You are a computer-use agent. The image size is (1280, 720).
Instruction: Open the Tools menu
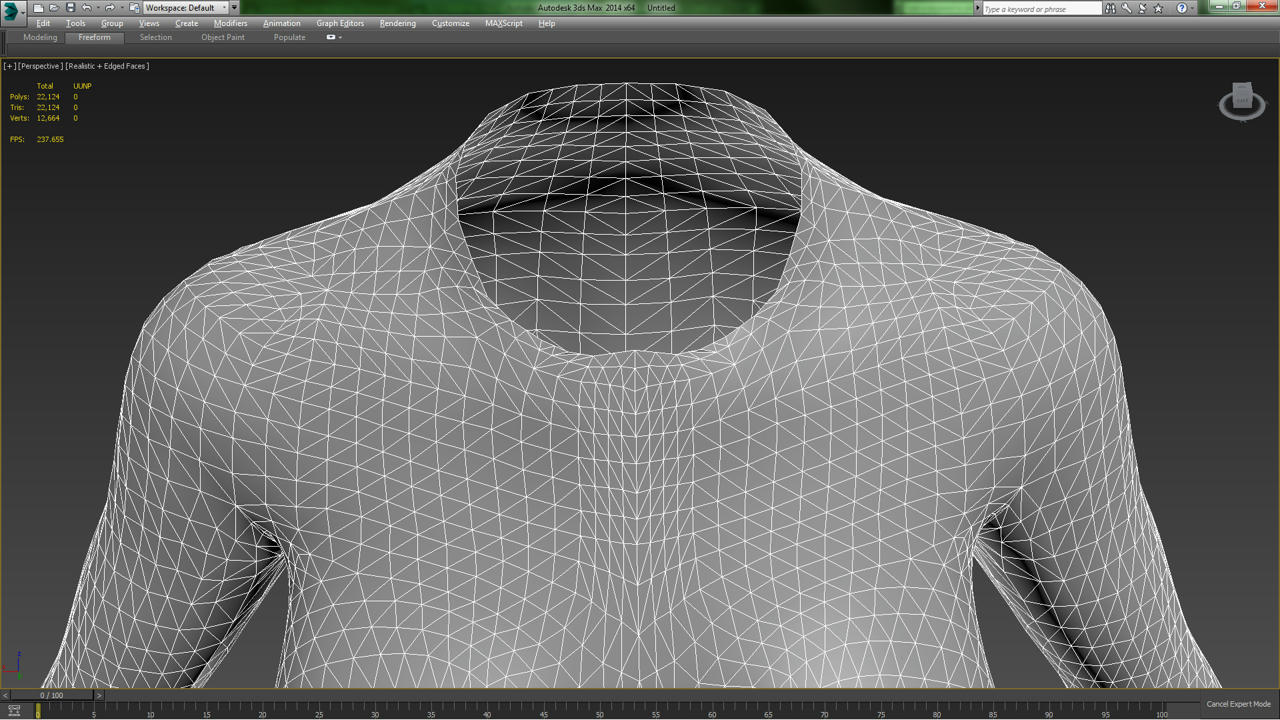pos(76,23)
